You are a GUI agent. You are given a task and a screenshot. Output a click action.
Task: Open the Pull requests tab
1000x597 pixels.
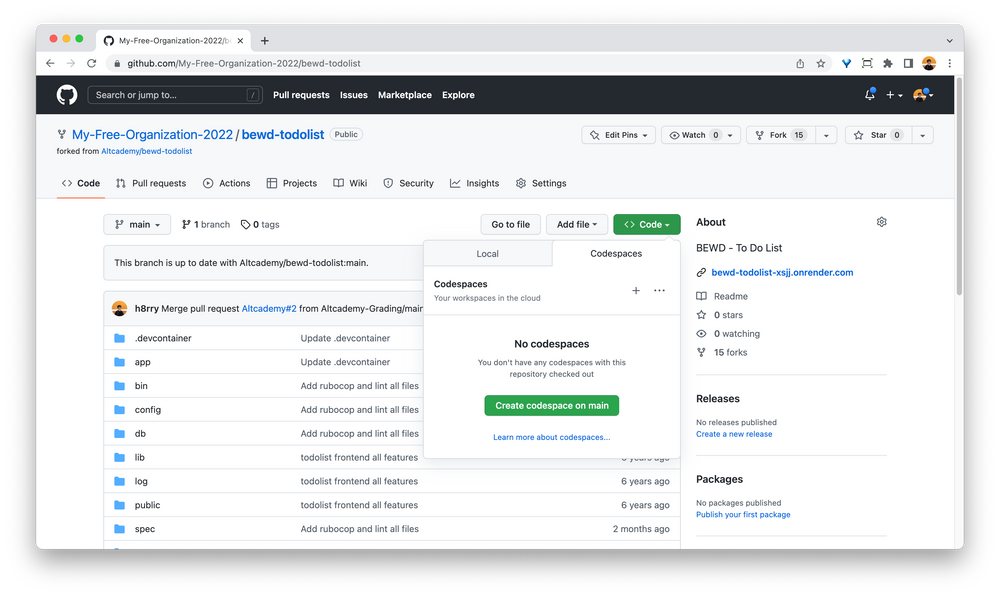[x=151, y=183]
